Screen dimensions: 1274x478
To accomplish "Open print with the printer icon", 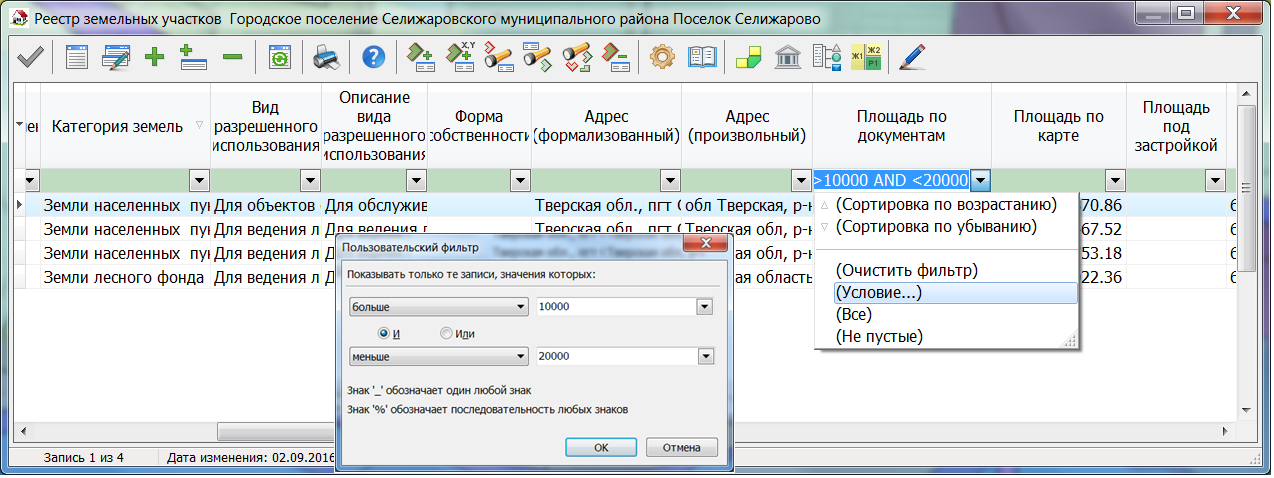I will pyautogui.click(x=327, y=57).
